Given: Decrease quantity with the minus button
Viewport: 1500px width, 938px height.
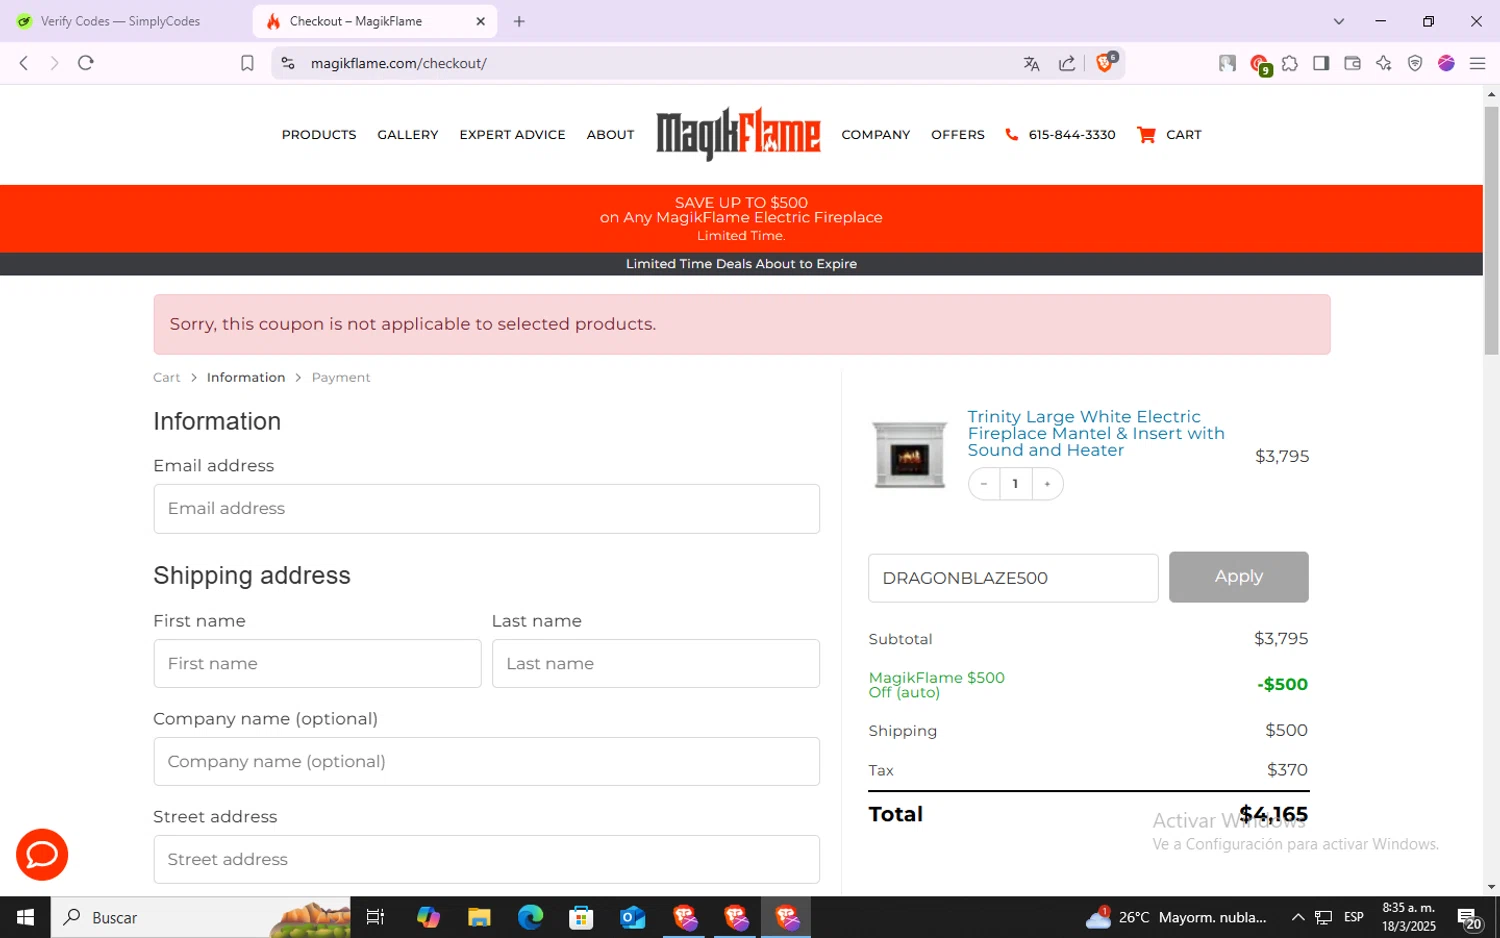Looking at the screenshot, I should (x=984, y=484).
